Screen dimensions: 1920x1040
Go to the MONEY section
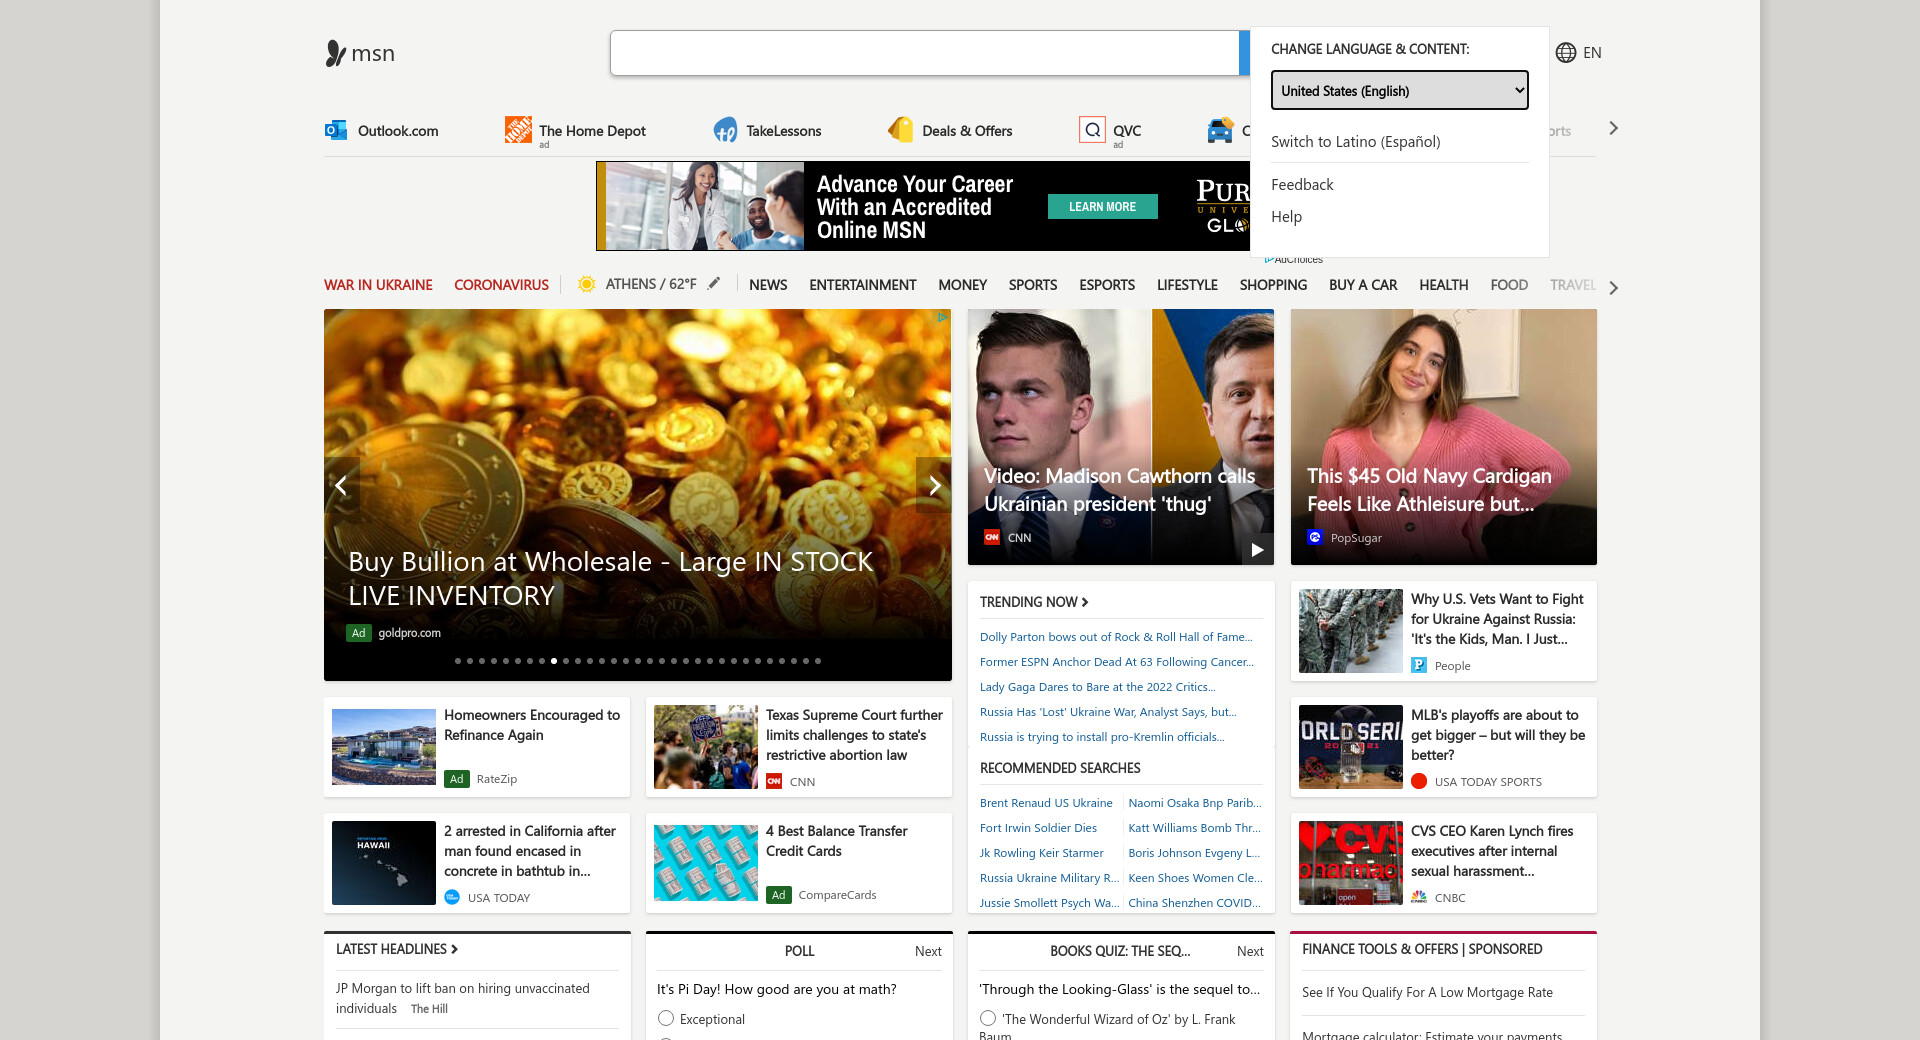pyautogui.click(x=963, y=285)
